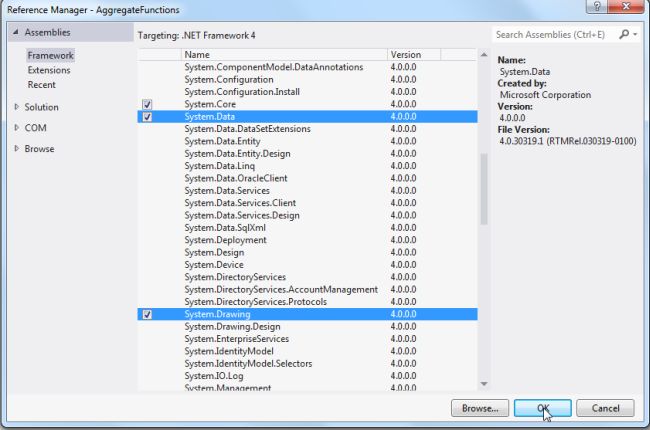Viewport: 650px width, 430px height.
Task: Click the assembly list scrollbar thumb
Action: tap(484, 189)
